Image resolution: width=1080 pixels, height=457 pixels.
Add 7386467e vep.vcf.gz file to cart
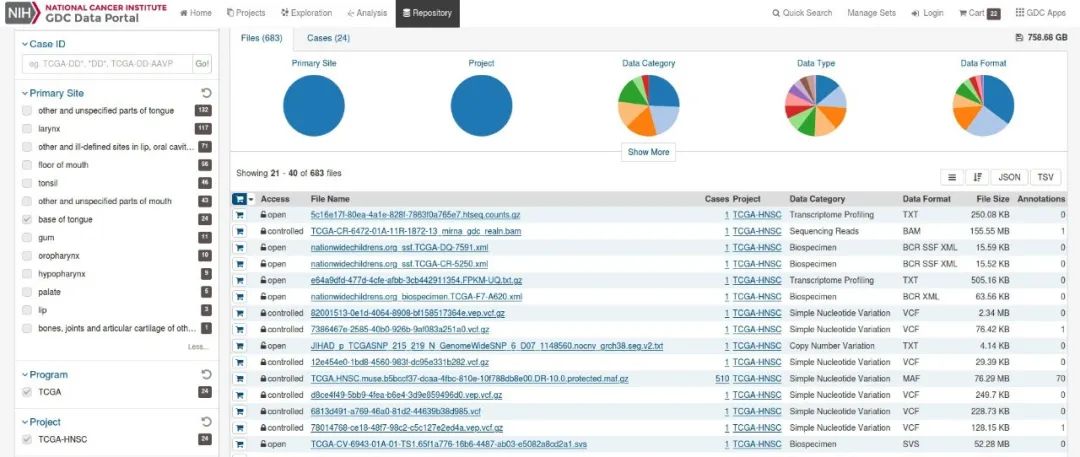pyautogui.click(x=240, y=329)
